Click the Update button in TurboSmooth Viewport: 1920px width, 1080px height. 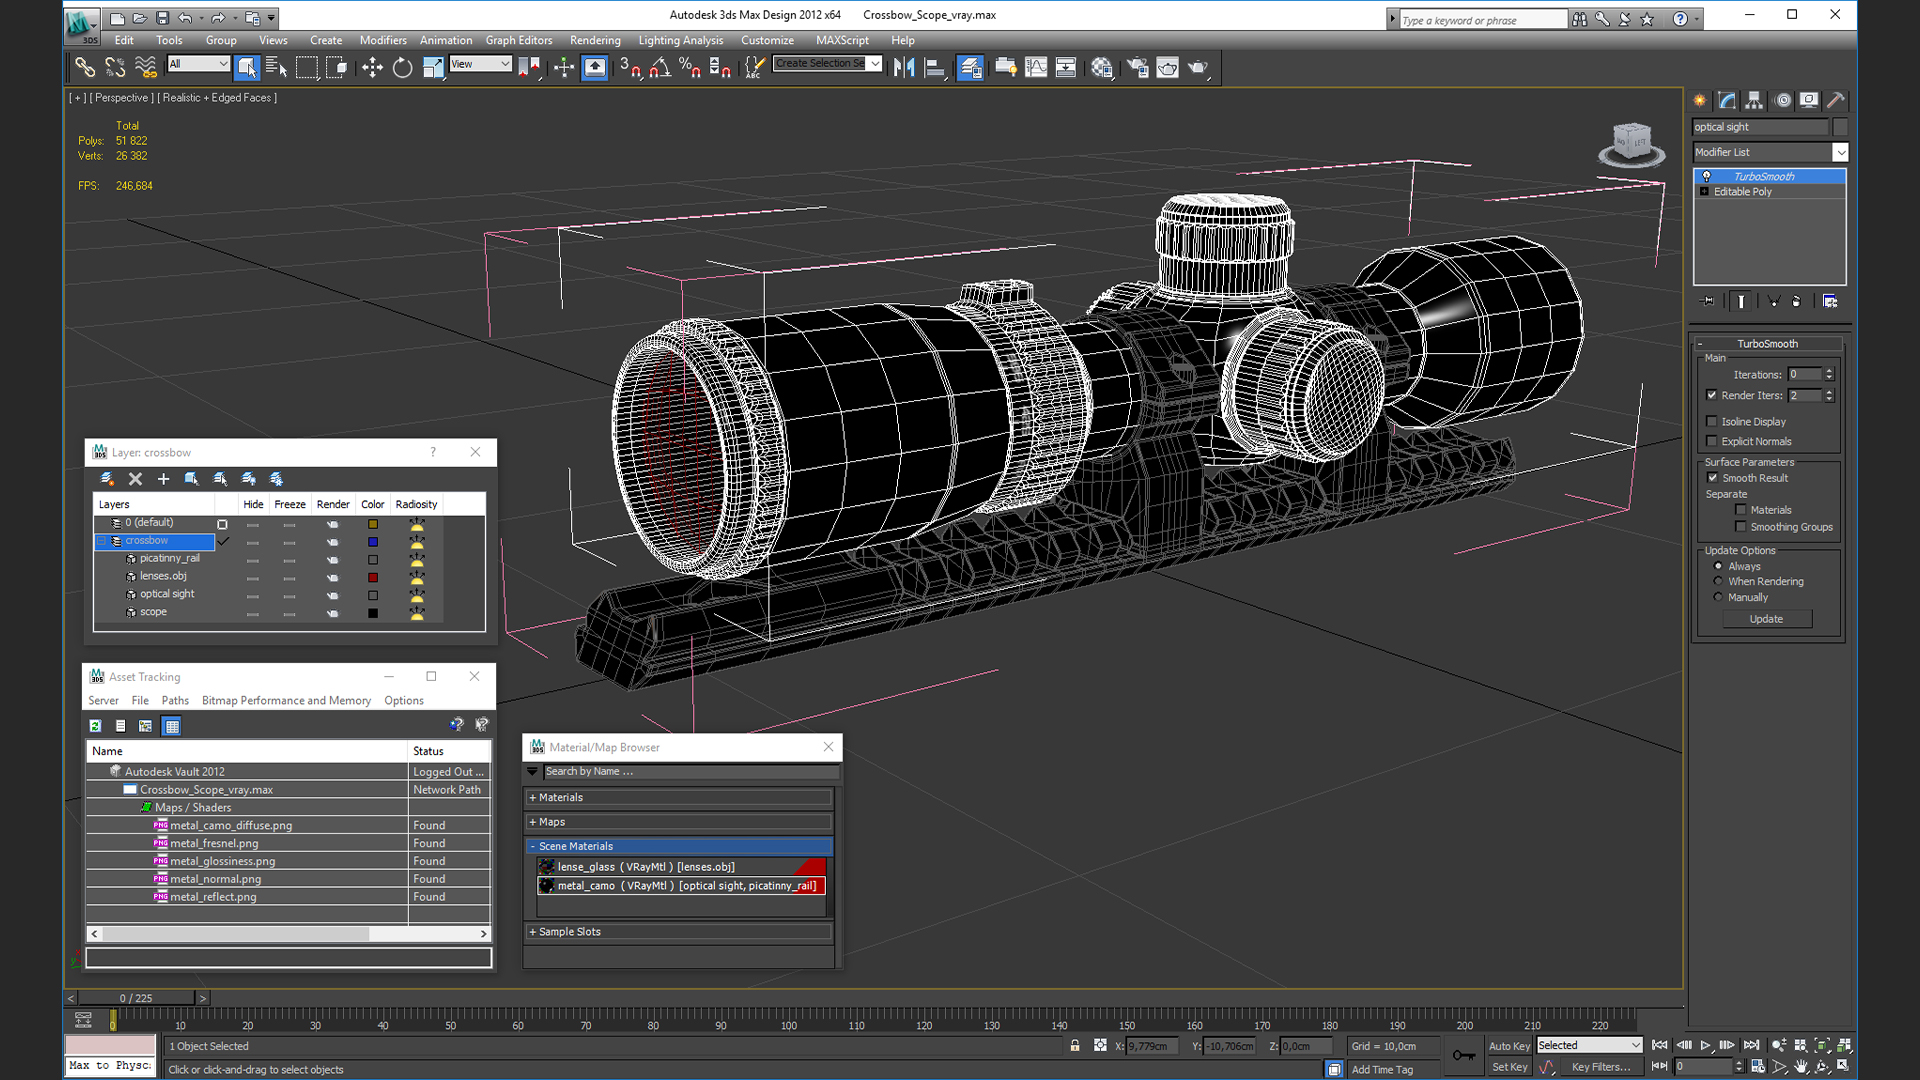pyautogui.click(x=1766, y=619)
